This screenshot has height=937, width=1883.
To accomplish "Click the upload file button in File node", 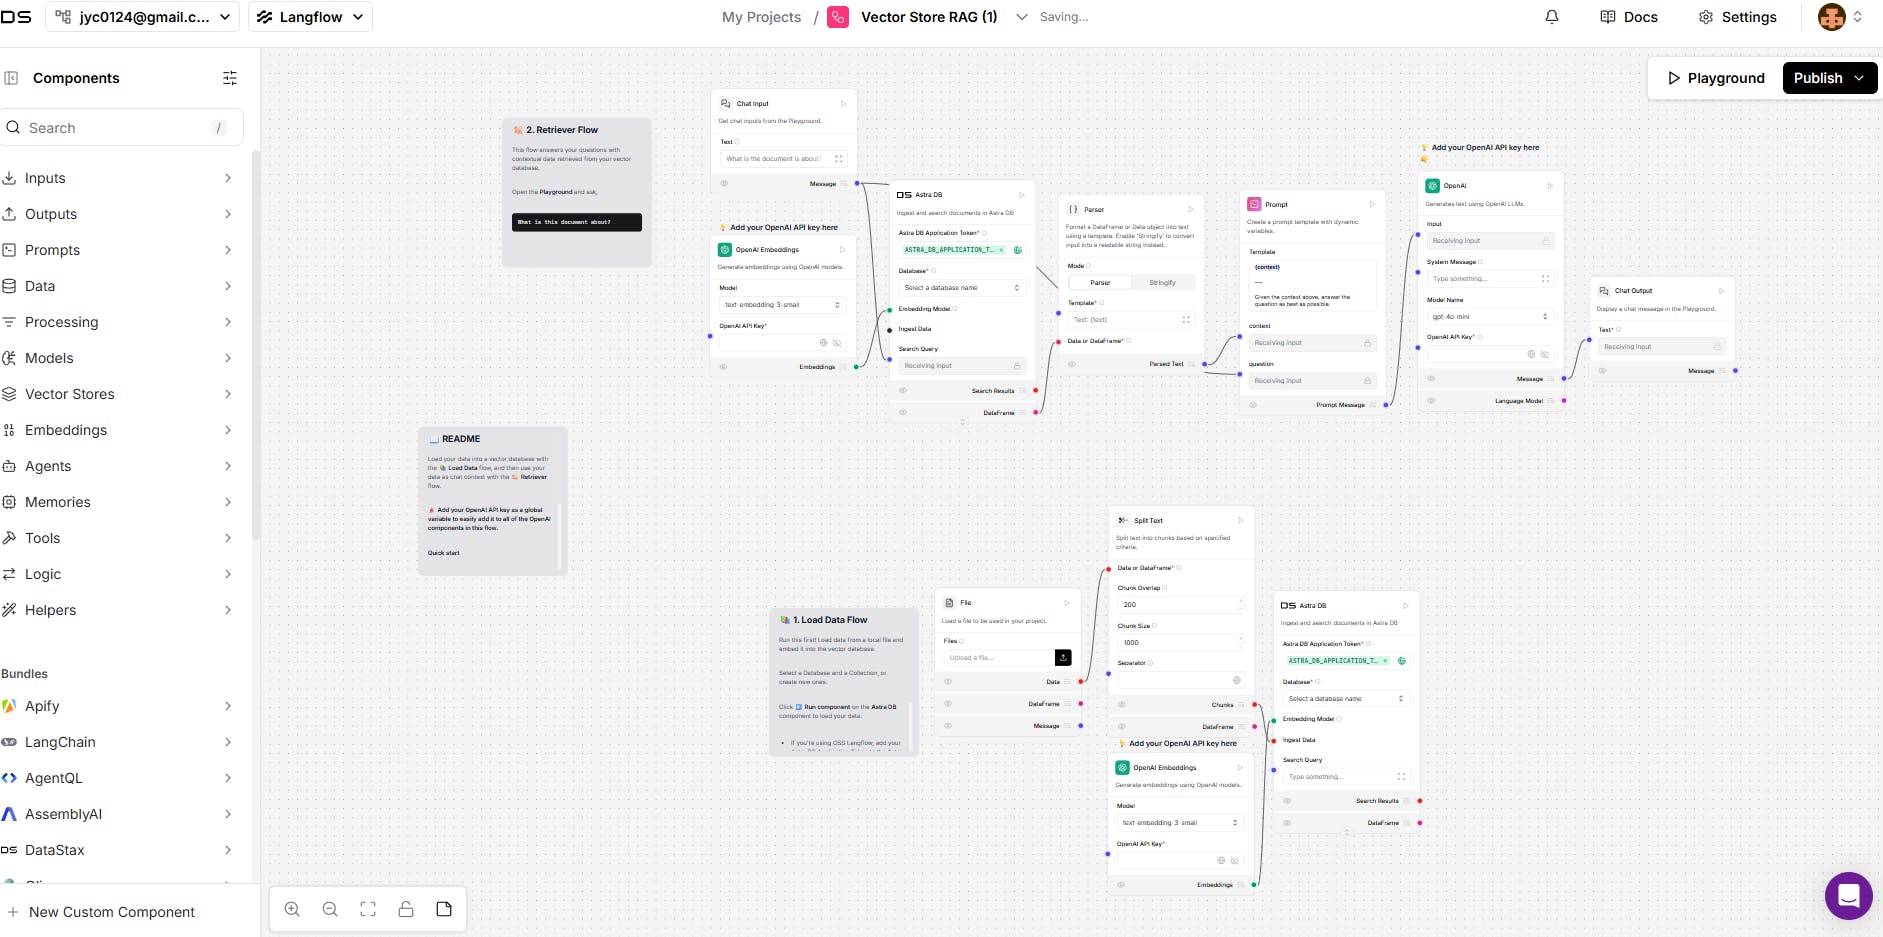I will click(x=1063, y=657).
